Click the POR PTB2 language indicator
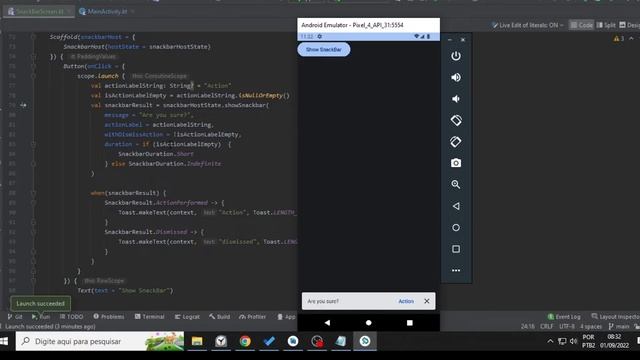Viewport: 640px width, 360px height. coord(589,341)
